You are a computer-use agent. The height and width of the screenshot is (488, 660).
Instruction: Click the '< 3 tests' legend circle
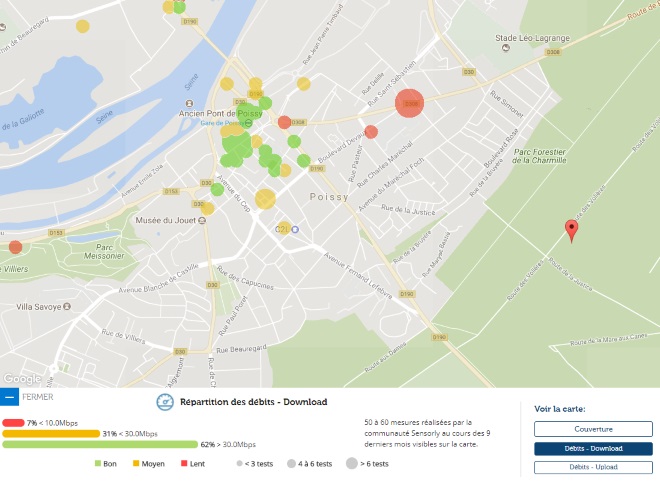(x=240, y=464)
